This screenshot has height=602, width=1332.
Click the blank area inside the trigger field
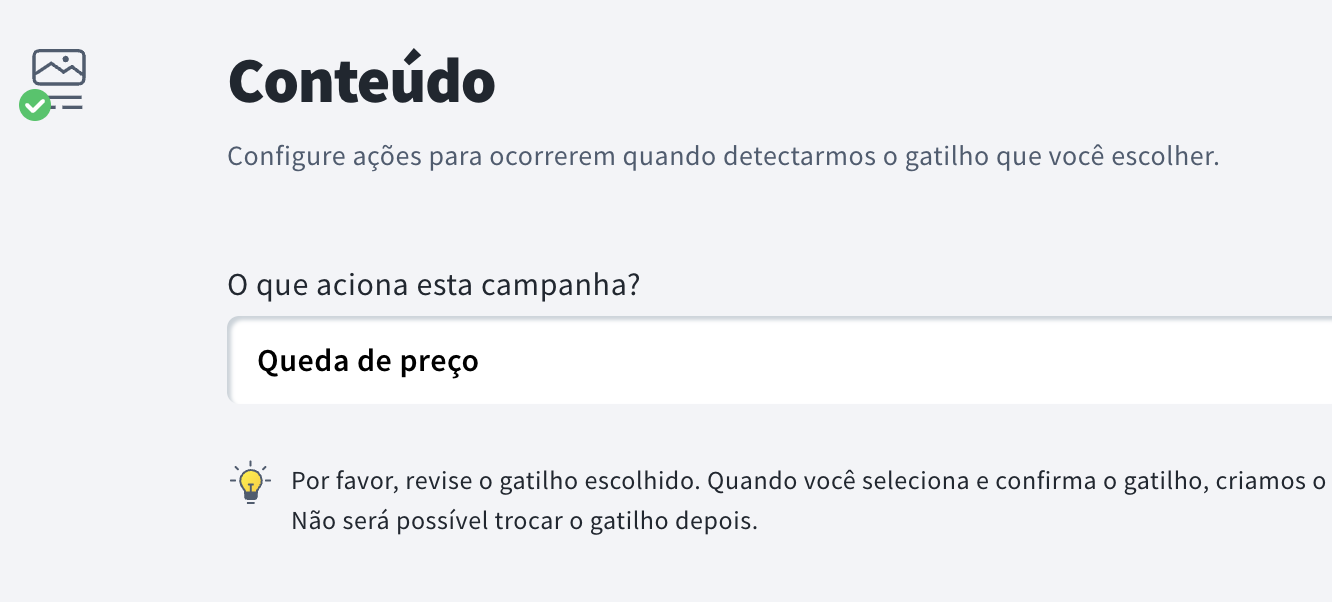[x=900, y=361]
